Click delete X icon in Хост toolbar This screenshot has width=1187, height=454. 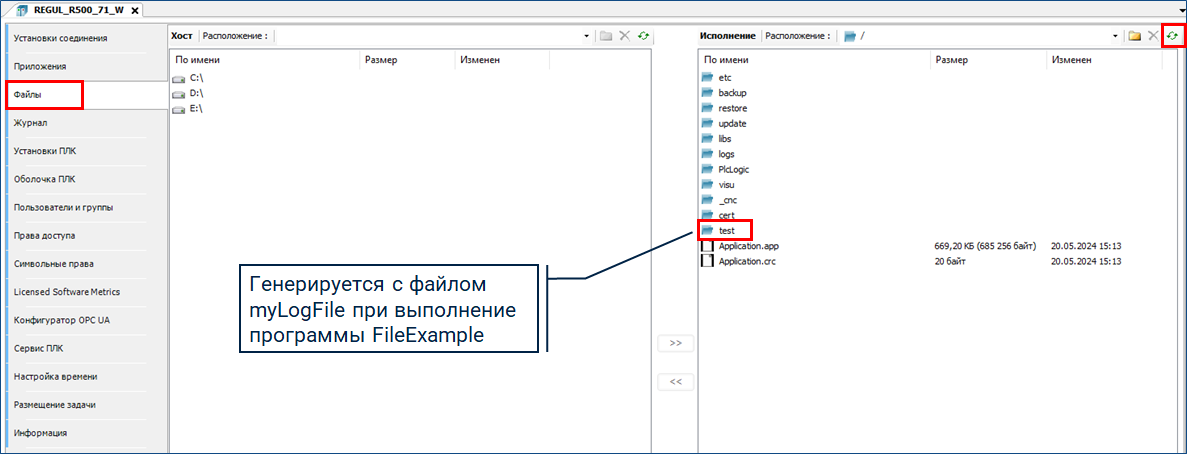tap(624, 36)
